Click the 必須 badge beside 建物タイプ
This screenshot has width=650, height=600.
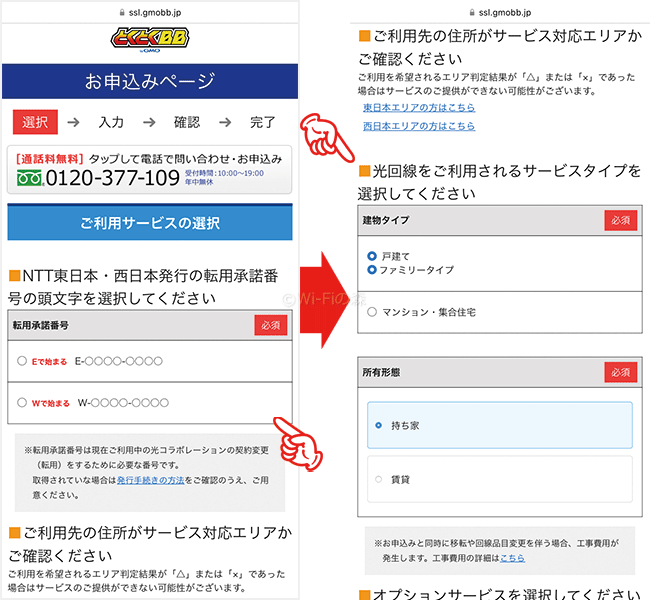pos(621,220)
